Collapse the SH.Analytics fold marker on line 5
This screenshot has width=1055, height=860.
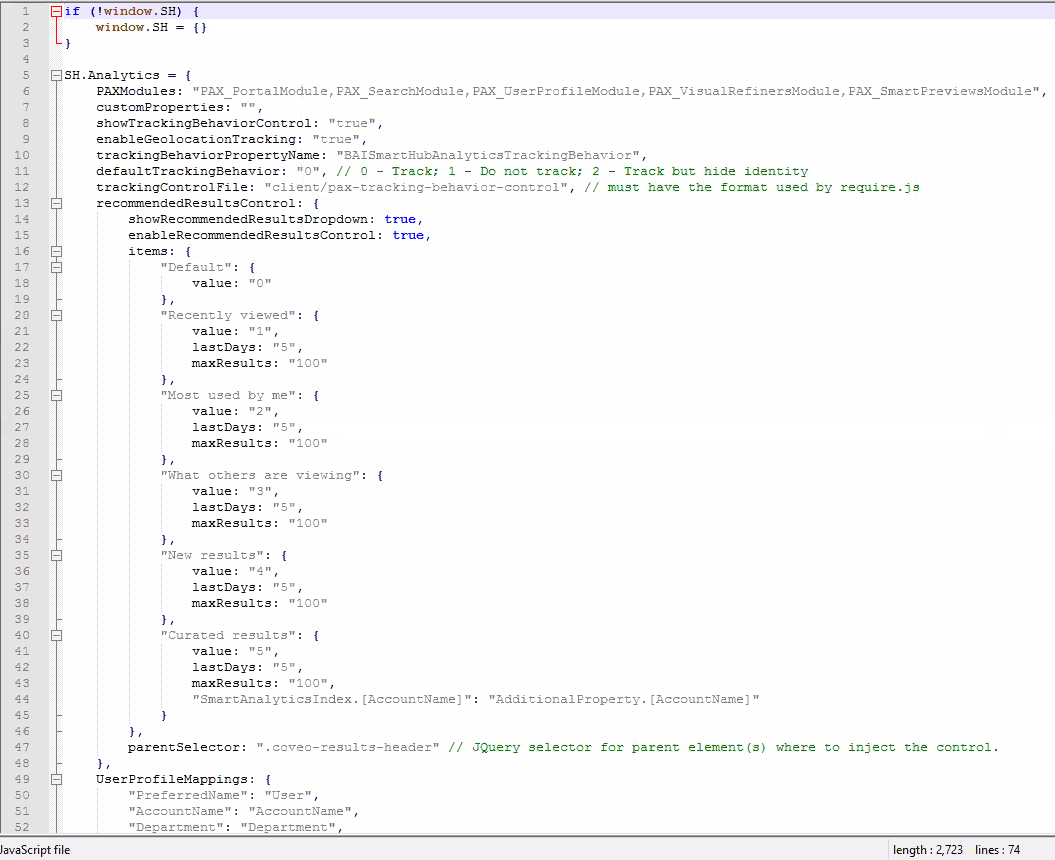tap(56, 75)
